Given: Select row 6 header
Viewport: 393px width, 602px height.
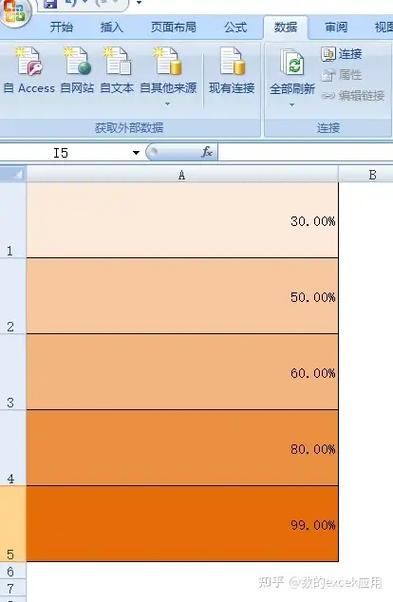Looking at the screenshot, I should click(x=13, y=571).
